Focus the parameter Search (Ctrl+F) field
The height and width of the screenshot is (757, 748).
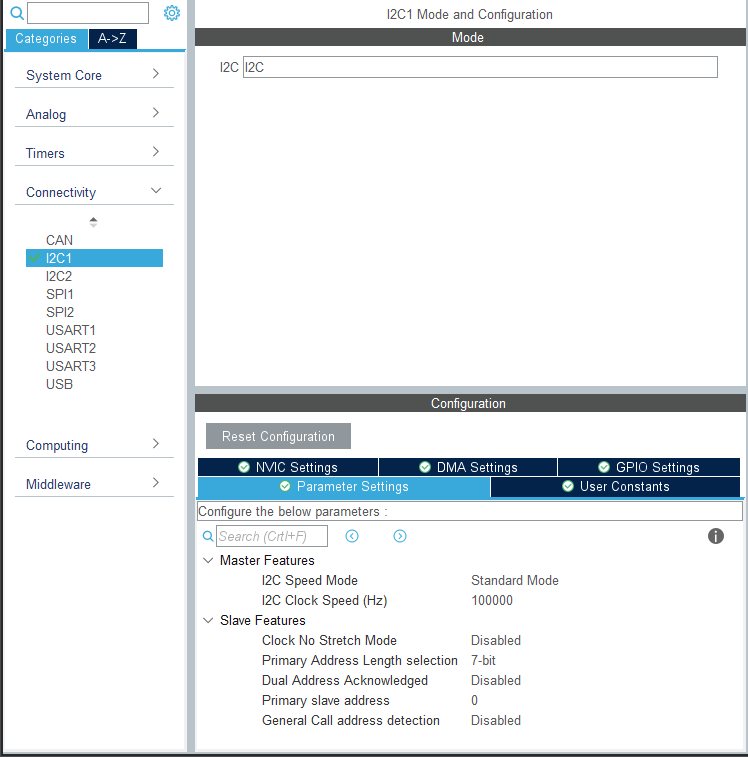tap(272, 536)
